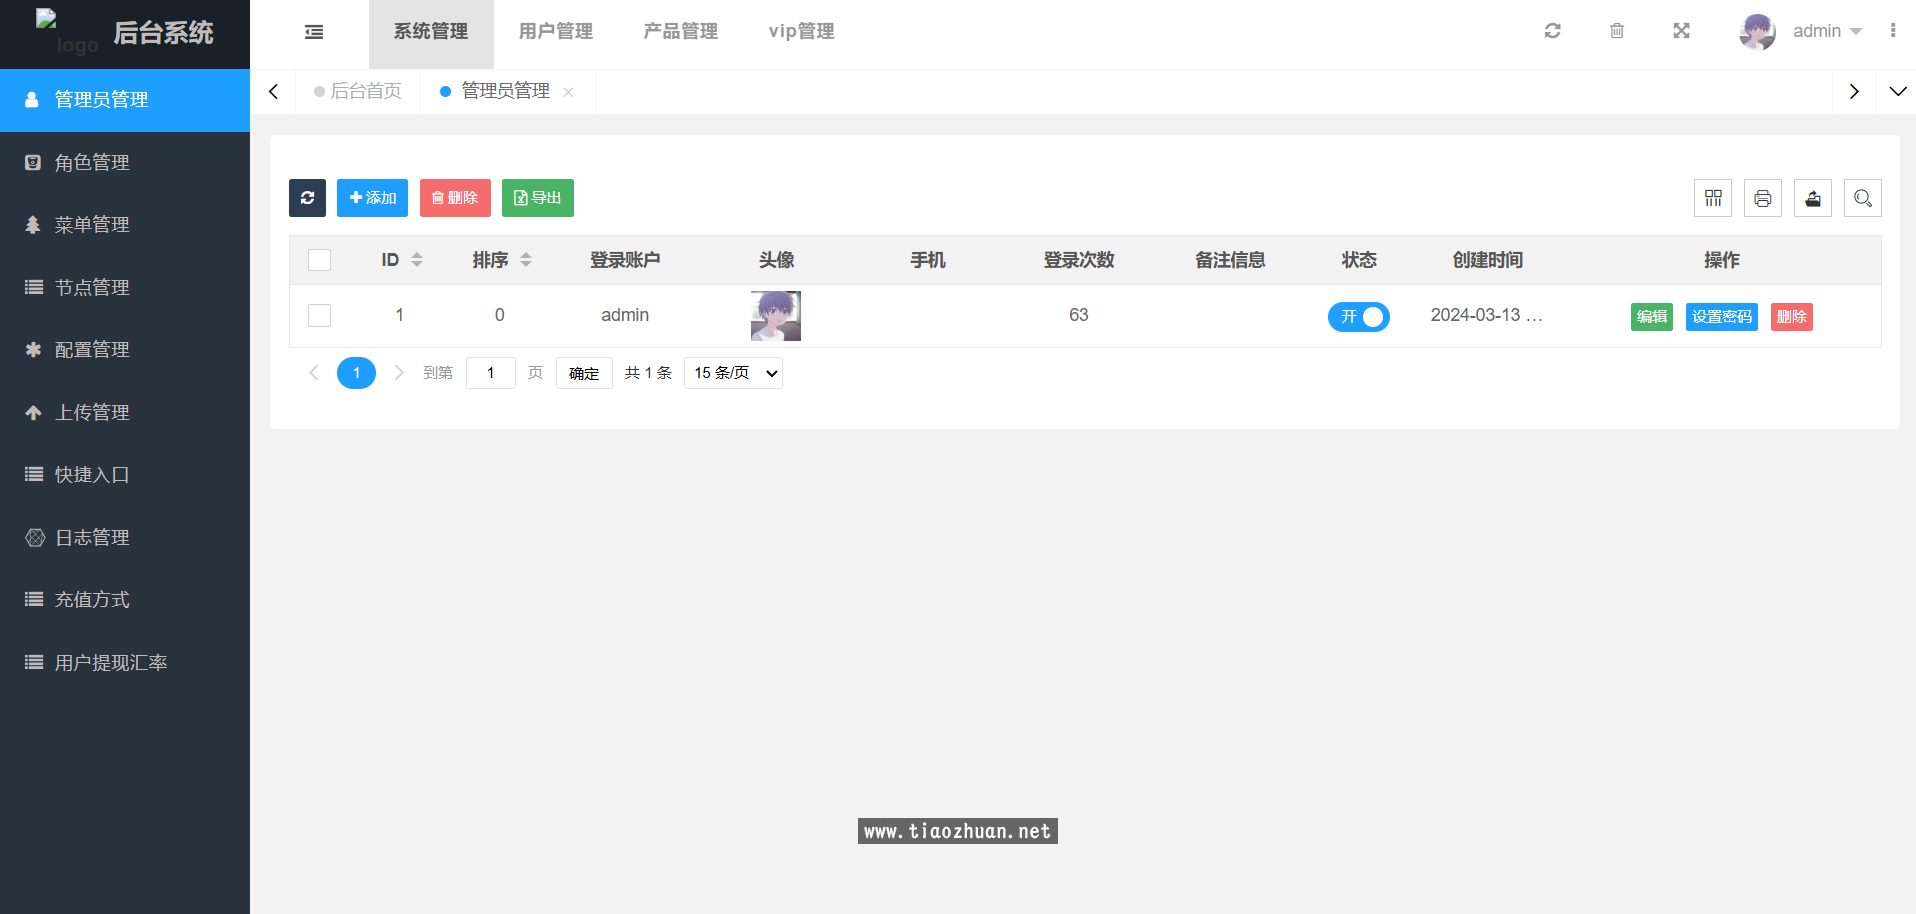Open the vertical dots more menu
Image resolution: width=1916 pixels, height=914 pixels.
1893,31
